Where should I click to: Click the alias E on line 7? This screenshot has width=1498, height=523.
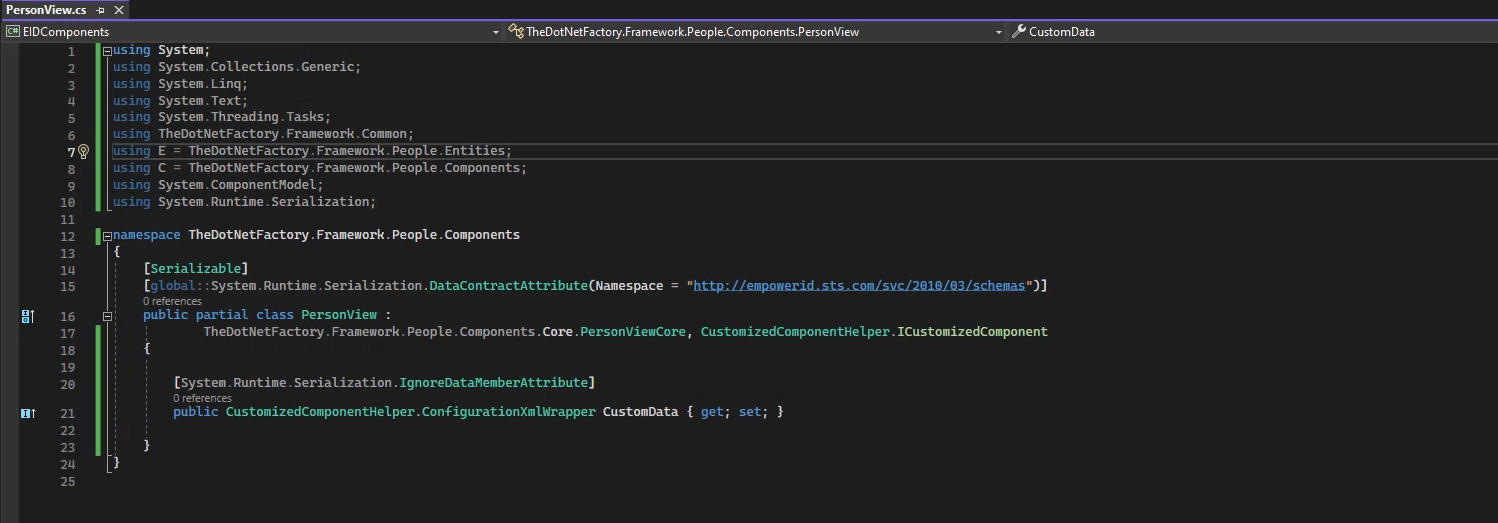tap(162, 151)
